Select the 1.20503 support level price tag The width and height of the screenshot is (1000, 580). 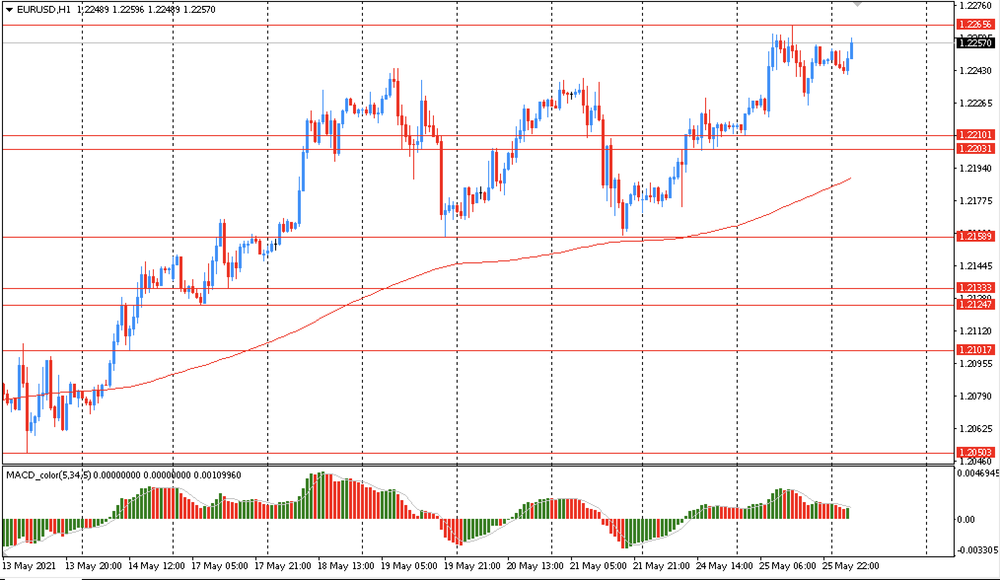(976, 453)
